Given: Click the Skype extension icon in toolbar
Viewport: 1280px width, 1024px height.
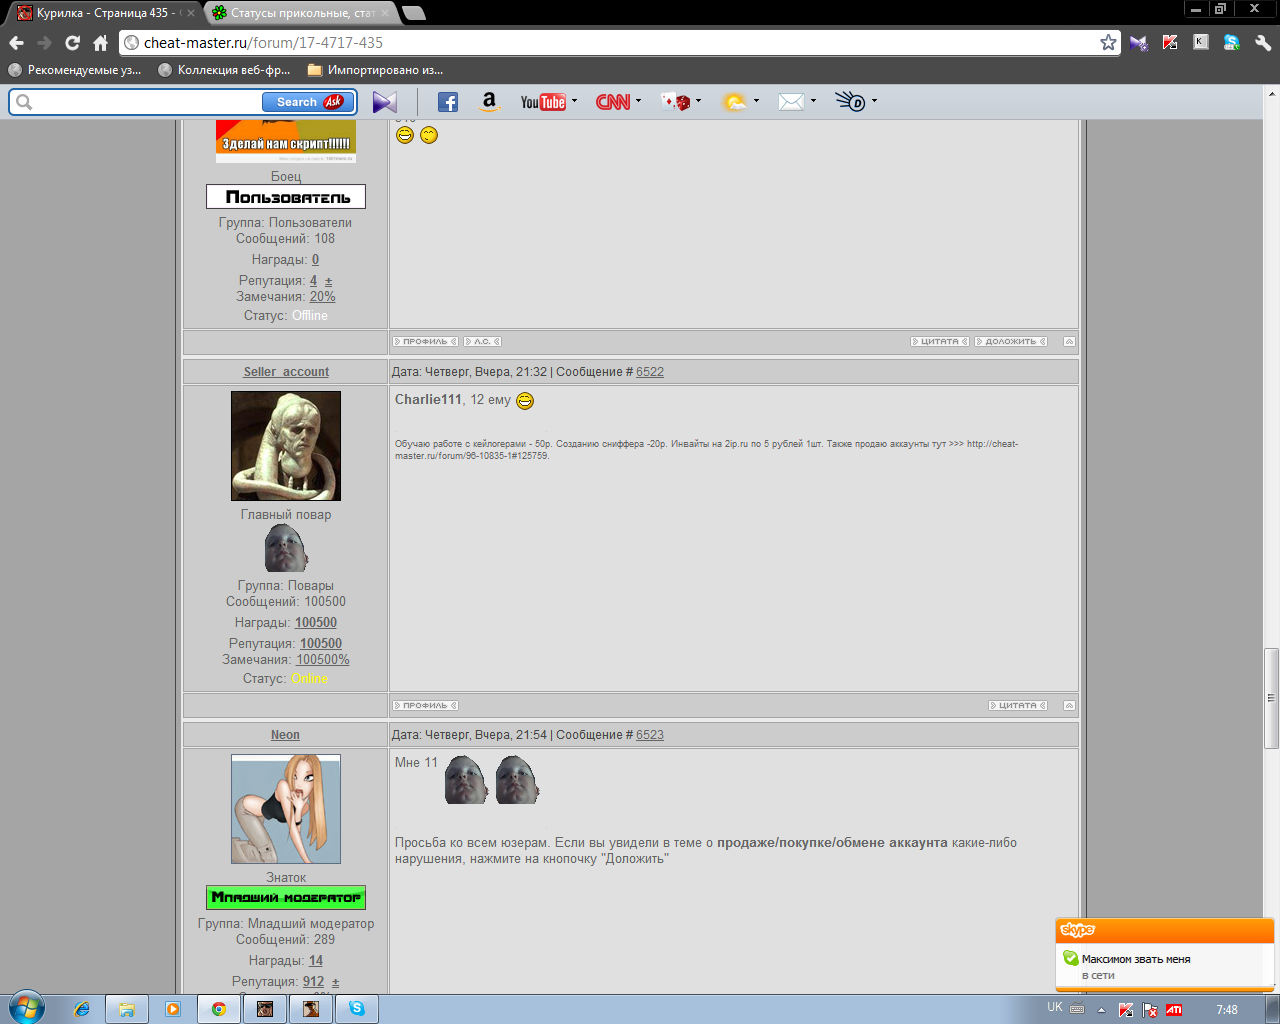Looking at the screenshot, I should click(x=1231, y=43).
